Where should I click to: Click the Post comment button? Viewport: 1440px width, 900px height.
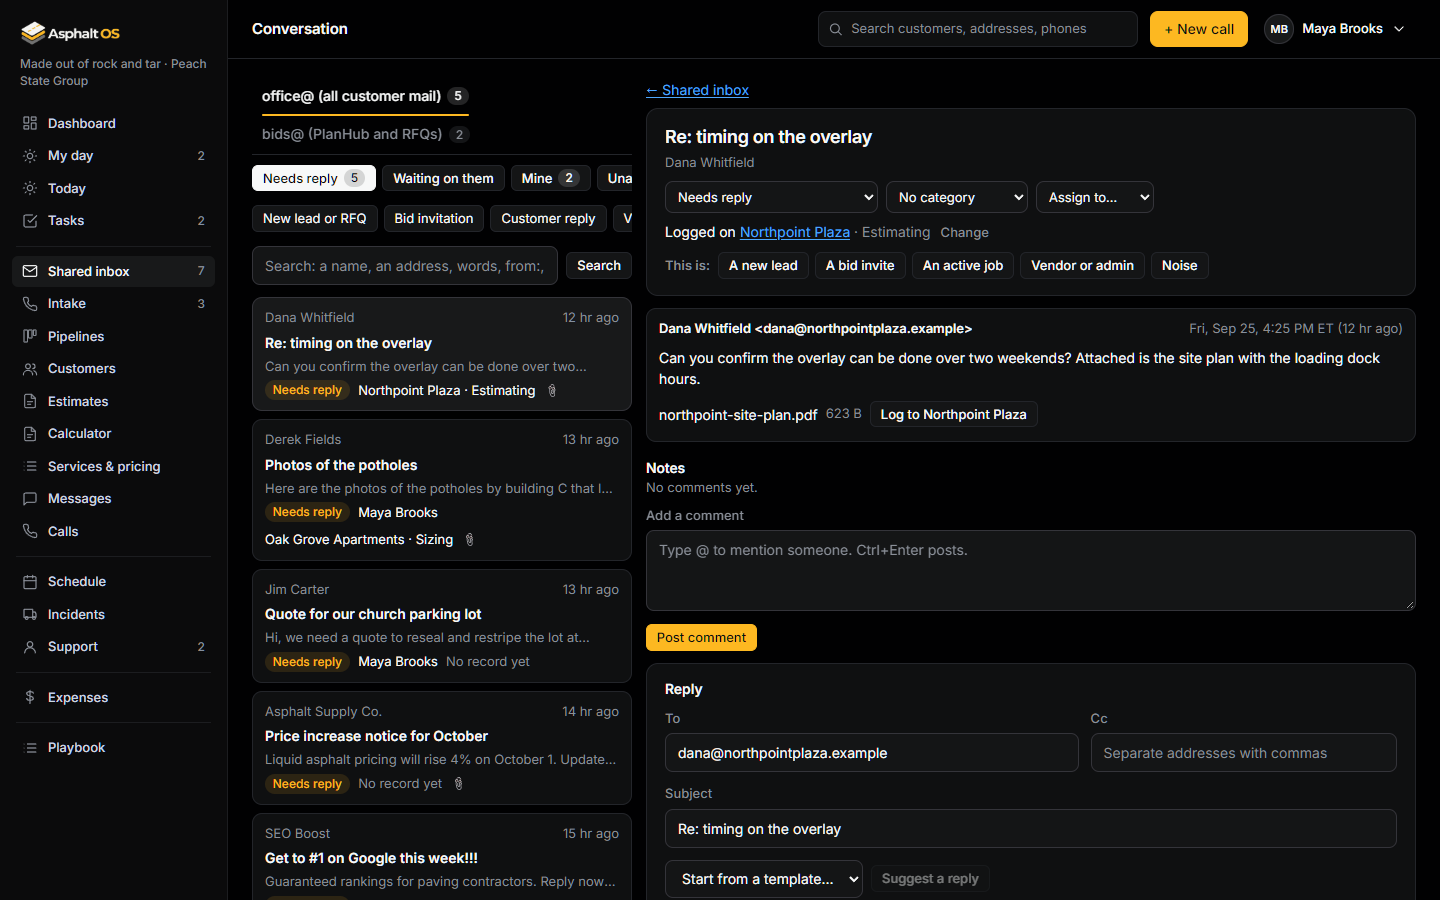click(701, 637)
